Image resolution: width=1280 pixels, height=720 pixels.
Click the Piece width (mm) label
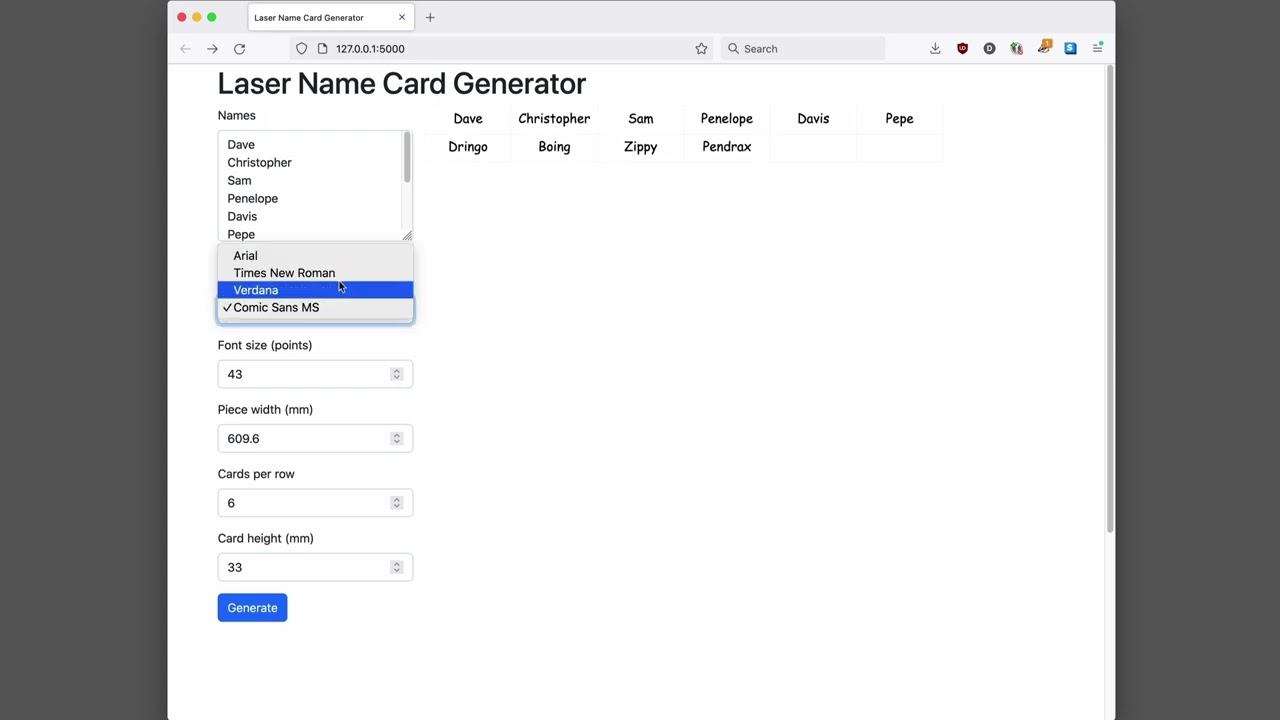pyautogui.click(x=265, y=409)
